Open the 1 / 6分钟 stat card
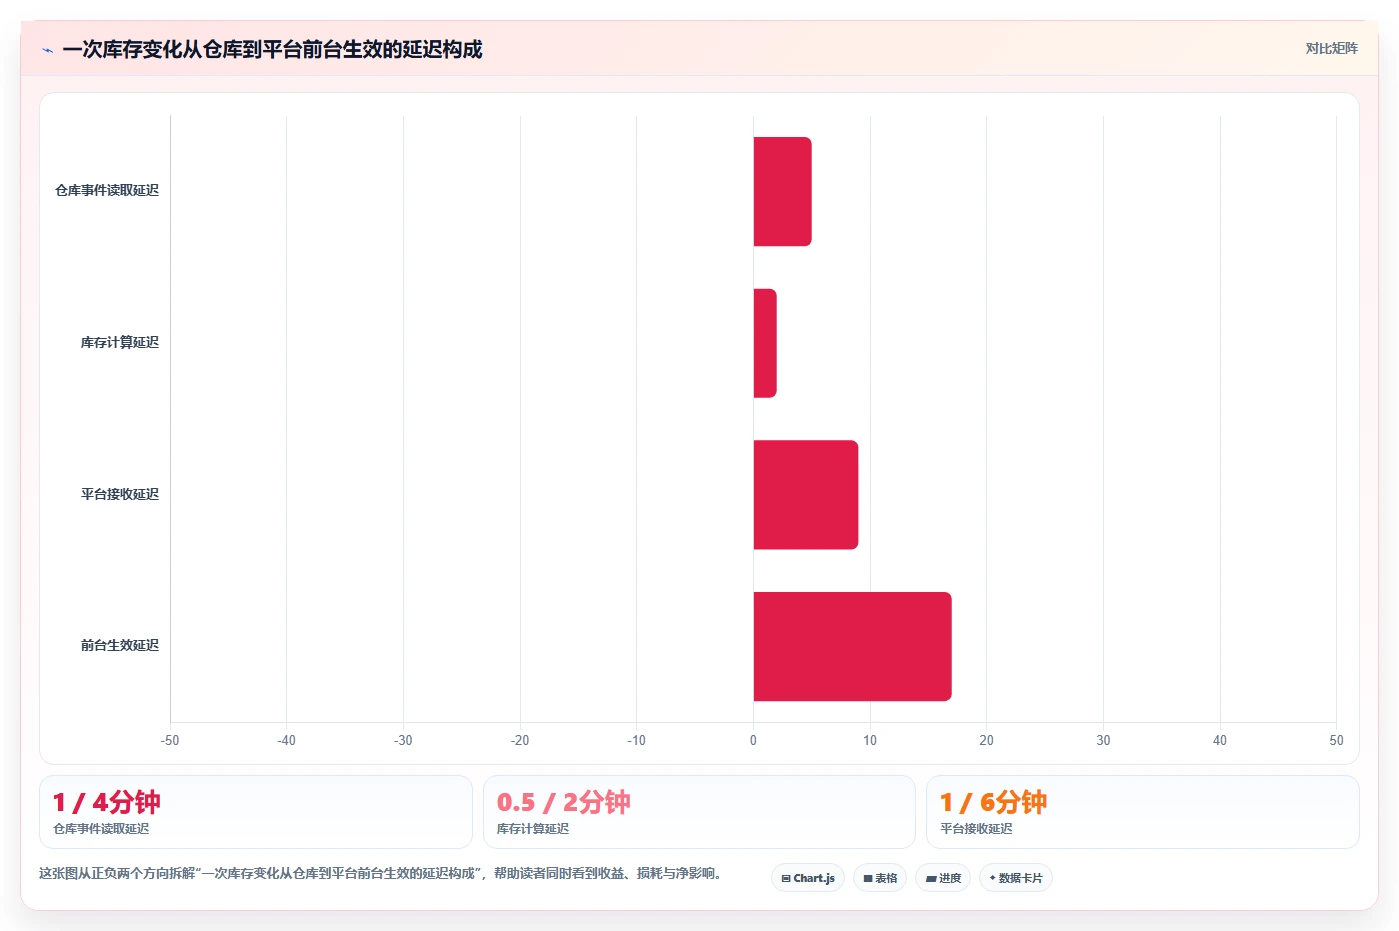 point(1143,812)
